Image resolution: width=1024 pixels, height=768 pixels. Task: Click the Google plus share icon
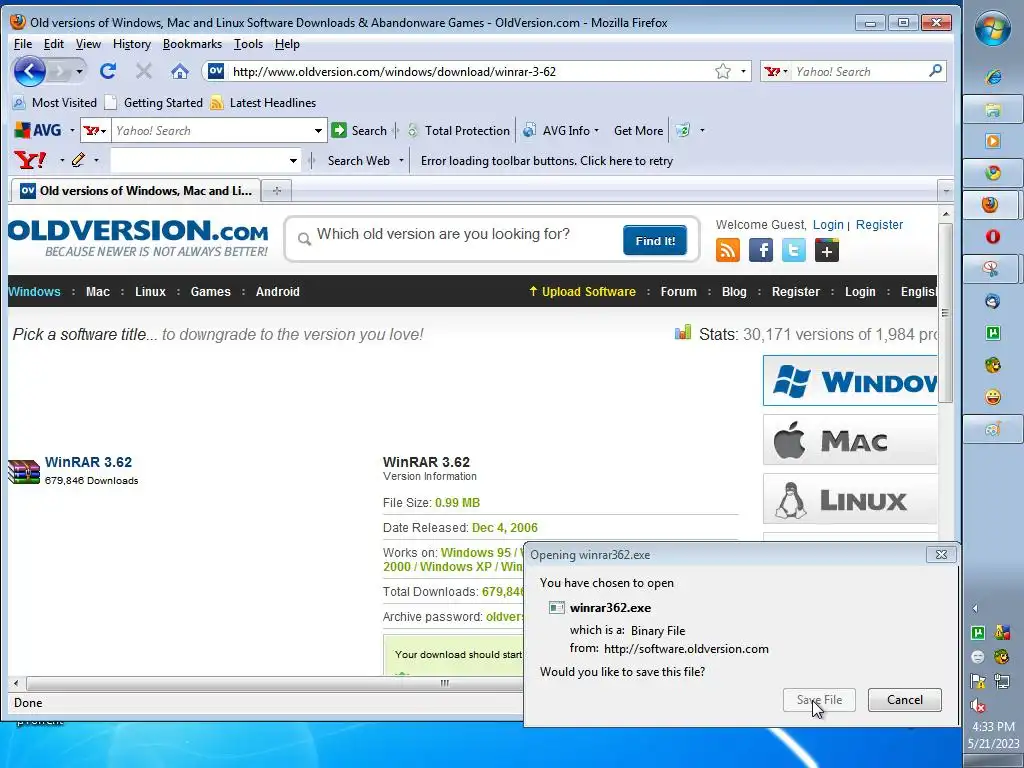(x=827, y=250)
